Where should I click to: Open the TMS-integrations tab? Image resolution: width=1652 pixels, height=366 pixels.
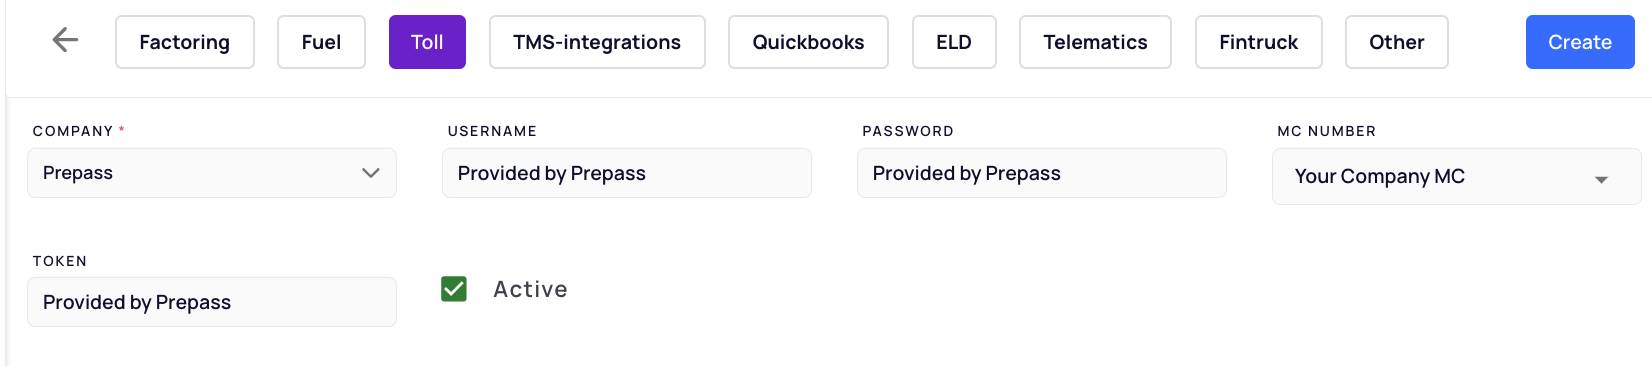pos(597,42)
